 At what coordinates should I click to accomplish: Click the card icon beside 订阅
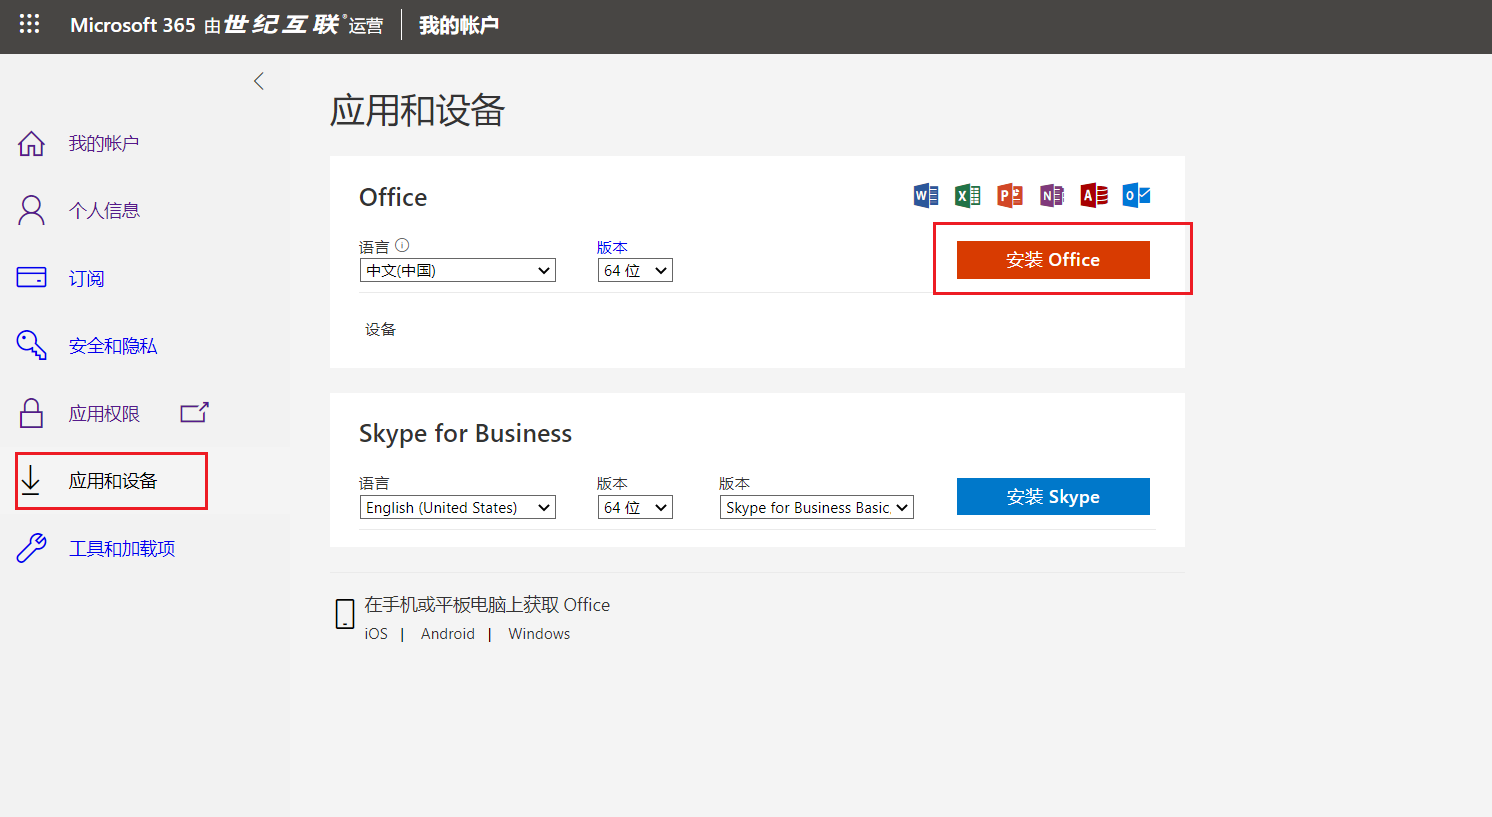[x=32, y=277]
